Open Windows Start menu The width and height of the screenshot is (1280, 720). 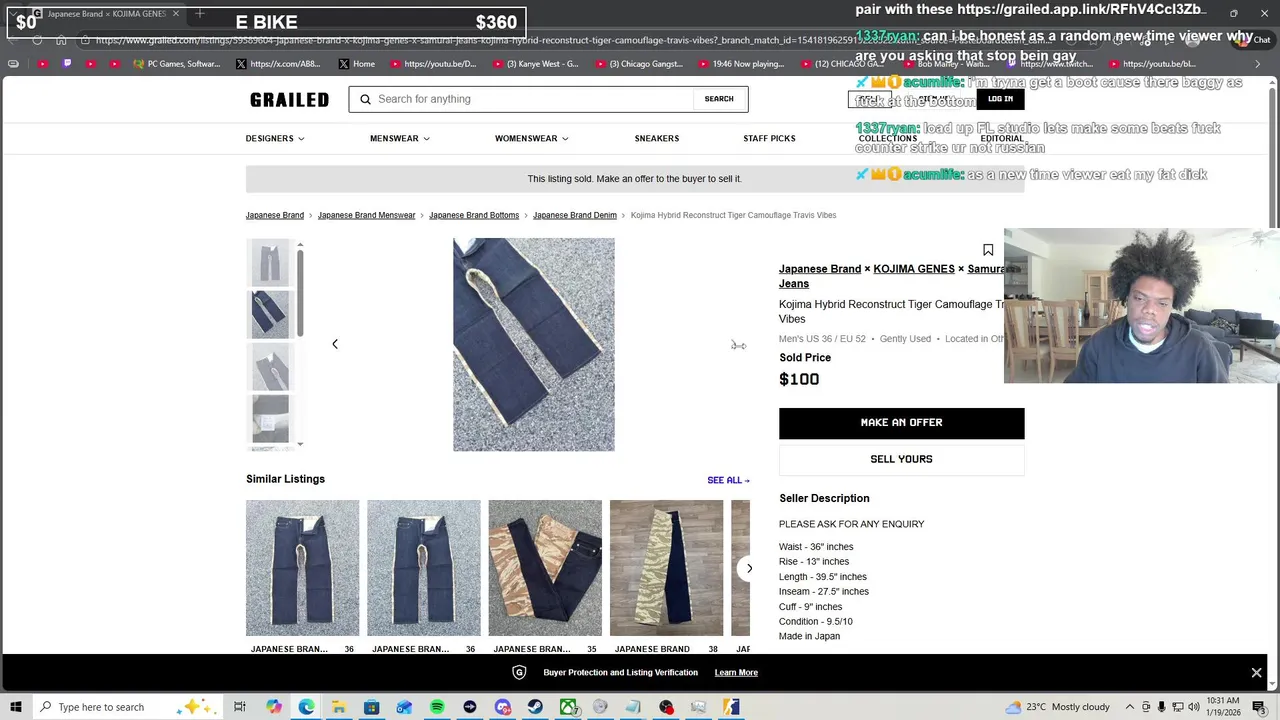[x=16, y=707]
